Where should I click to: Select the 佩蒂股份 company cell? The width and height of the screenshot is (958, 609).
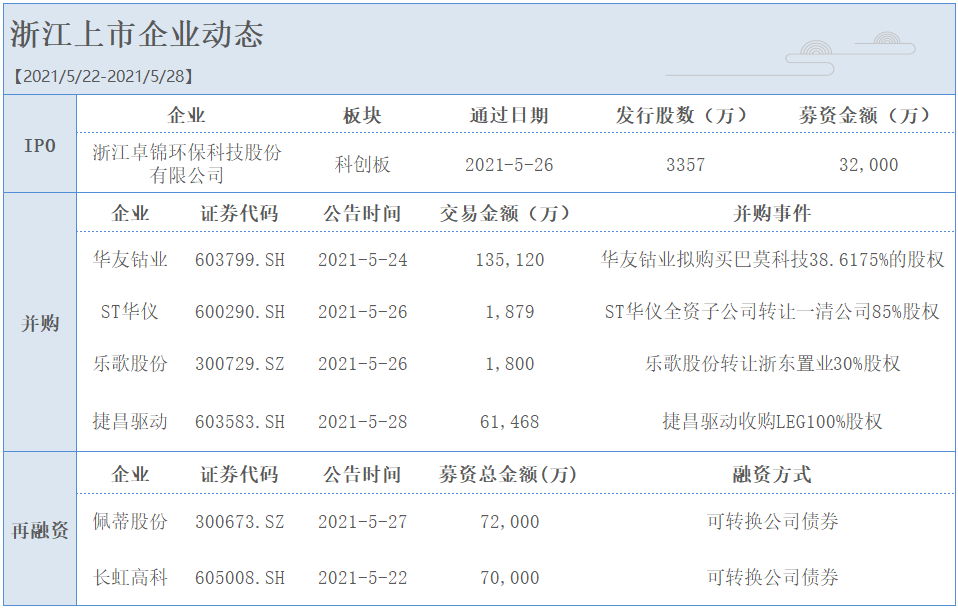pyautogui.click(x=130, y=521)
